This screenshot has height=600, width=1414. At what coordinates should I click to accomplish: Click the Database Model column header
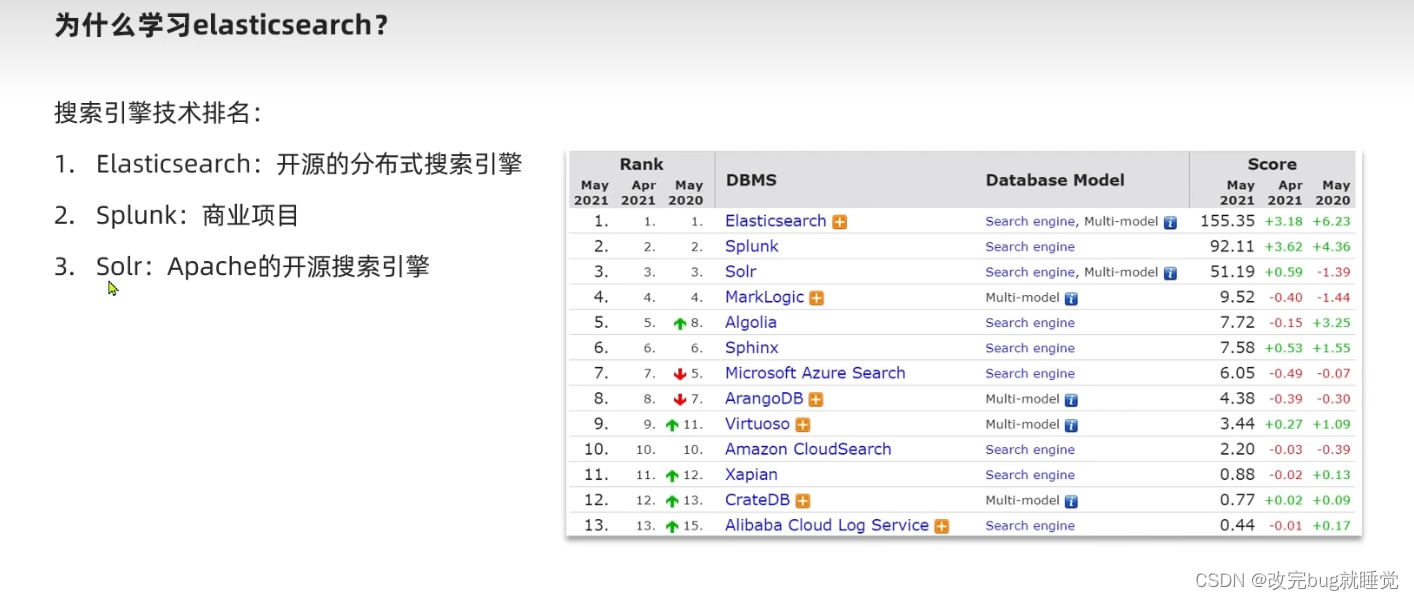pyautogui.click(x=1055, y=180)
